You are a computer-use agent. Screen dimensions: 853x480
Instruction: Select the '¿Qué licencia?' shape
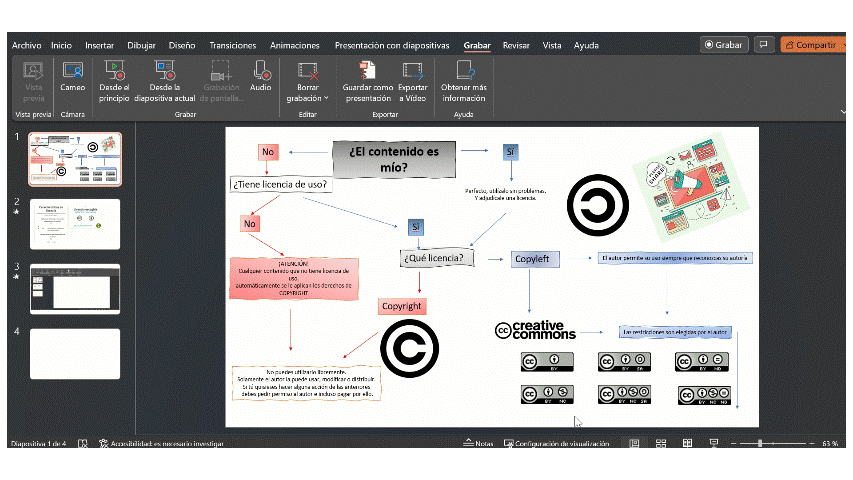pyautogui.click(x=437, y=258)
